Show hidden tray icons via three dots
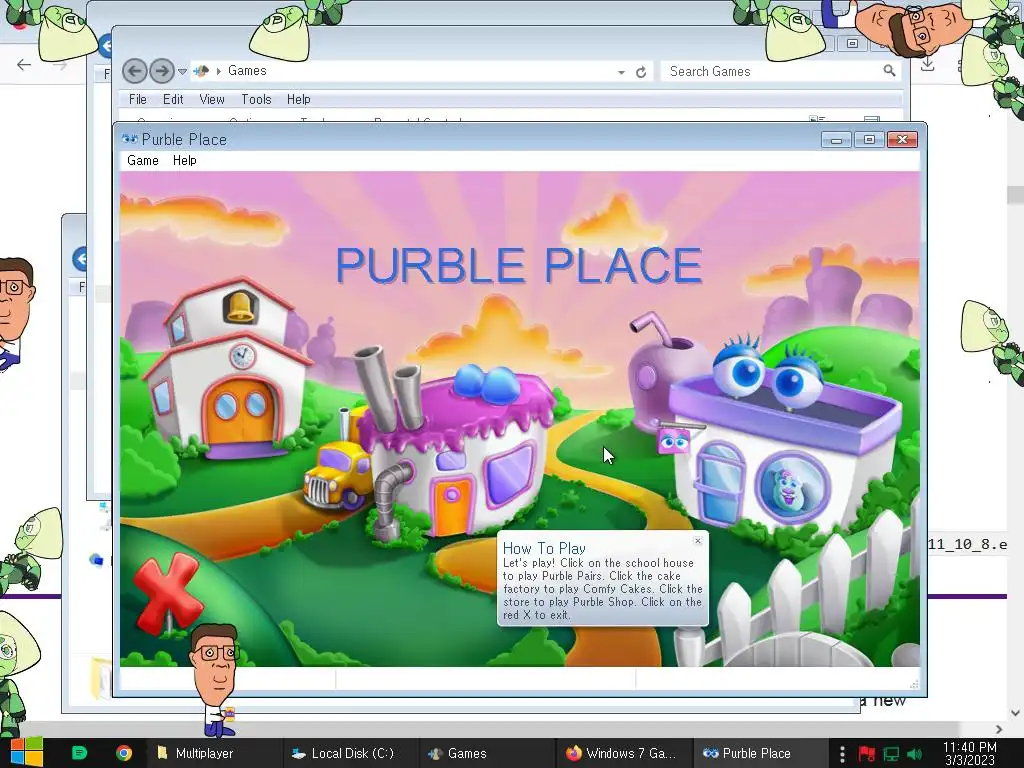Viewport: 1024px width, 768px height. pyautogui.click(x=842, y=754)
